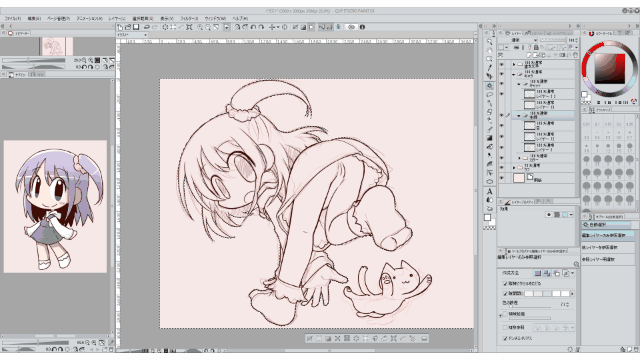Select the third auto-select sub tool
This screenshot has height=360, width=640.
pyautogui.click(x=608, y=247)
